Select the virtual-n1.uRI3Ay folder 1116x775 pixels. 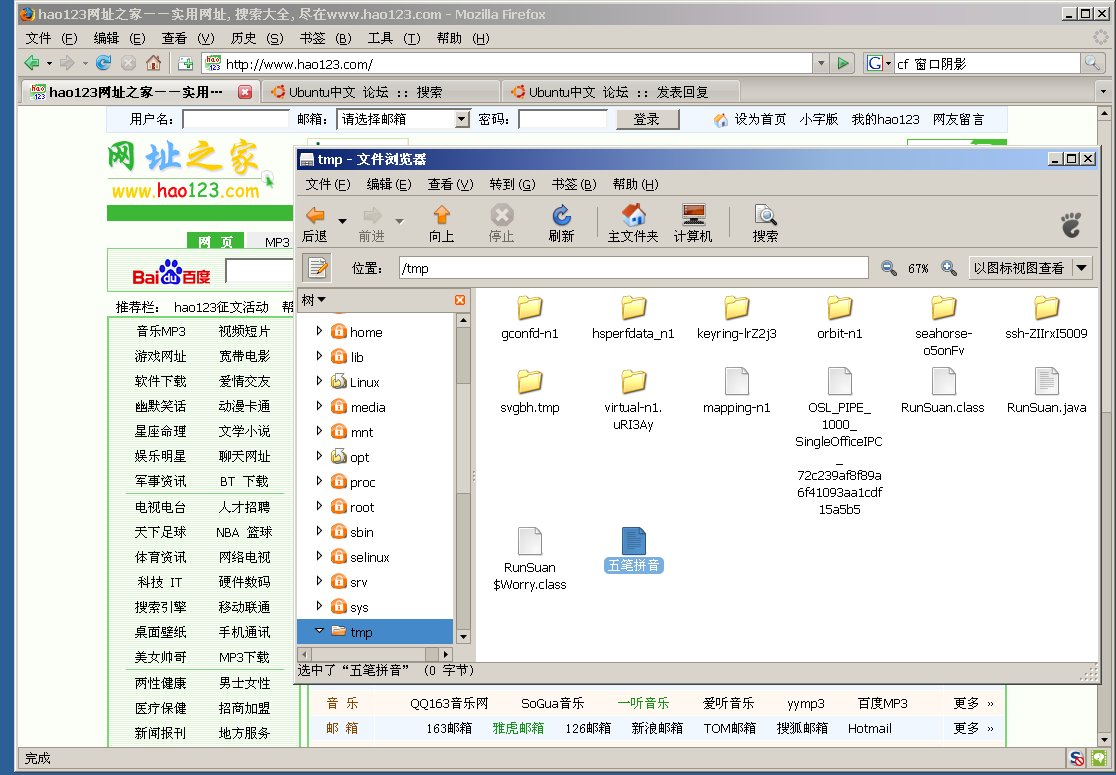tap(633, 381)
